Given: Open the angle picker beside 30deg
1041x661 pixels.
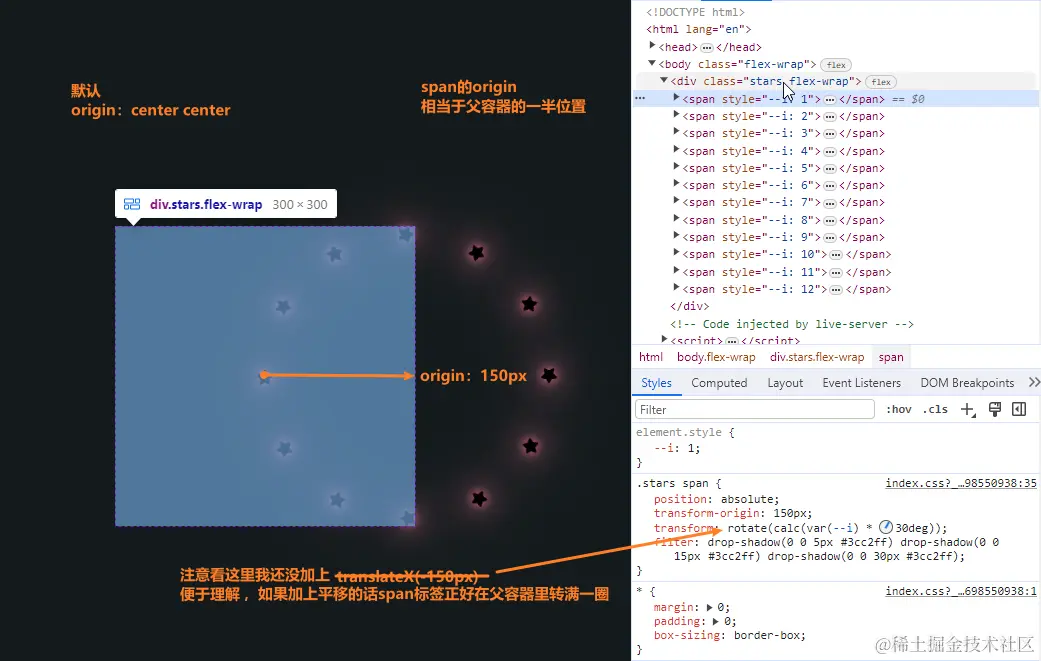Looking at the screenshot, I should [886, 528].
